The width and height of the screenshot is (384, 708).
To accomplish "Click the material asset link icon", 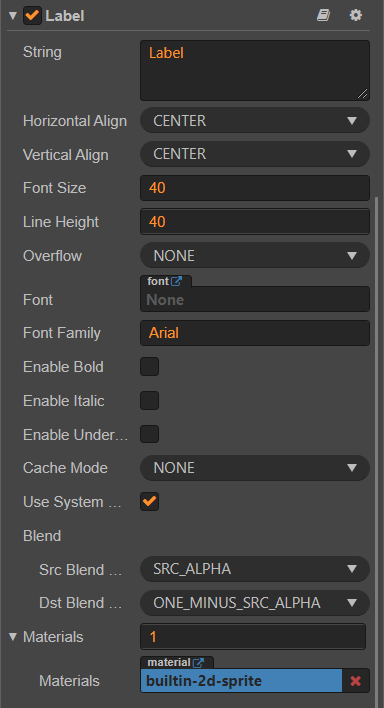I will 198,662.
